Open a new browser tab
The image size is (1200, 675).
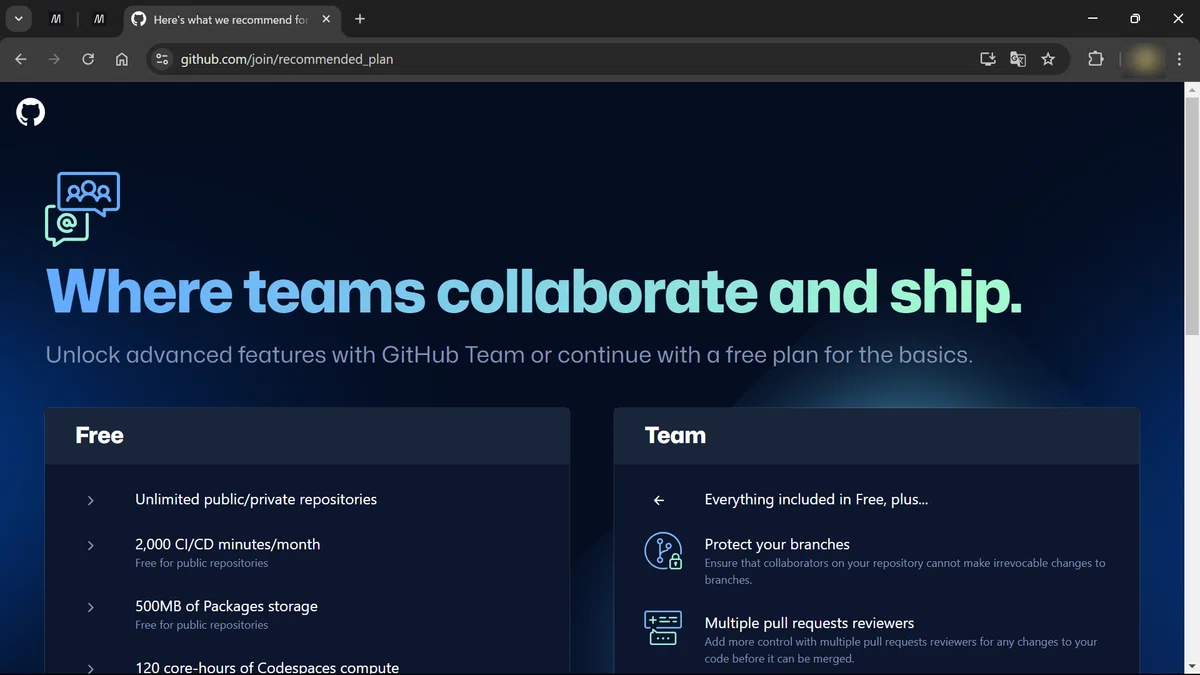pyautogui.click(x=360, y=19)
